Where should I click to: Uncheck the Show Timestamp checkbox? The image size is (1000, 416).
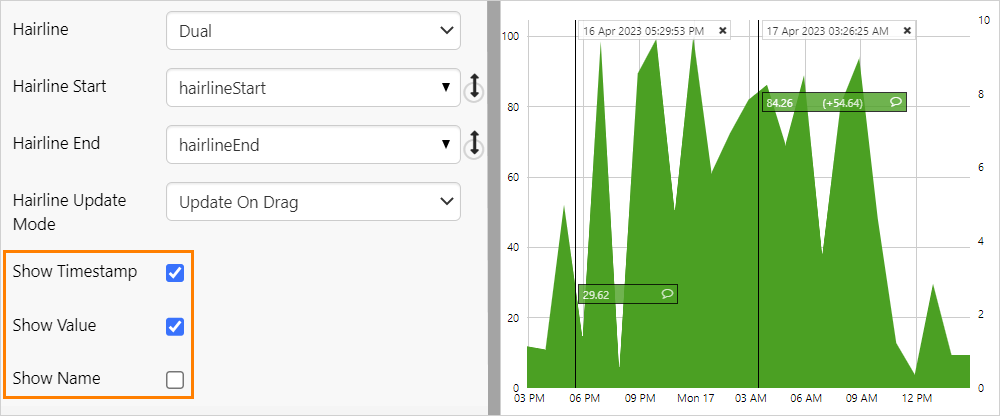175,273
